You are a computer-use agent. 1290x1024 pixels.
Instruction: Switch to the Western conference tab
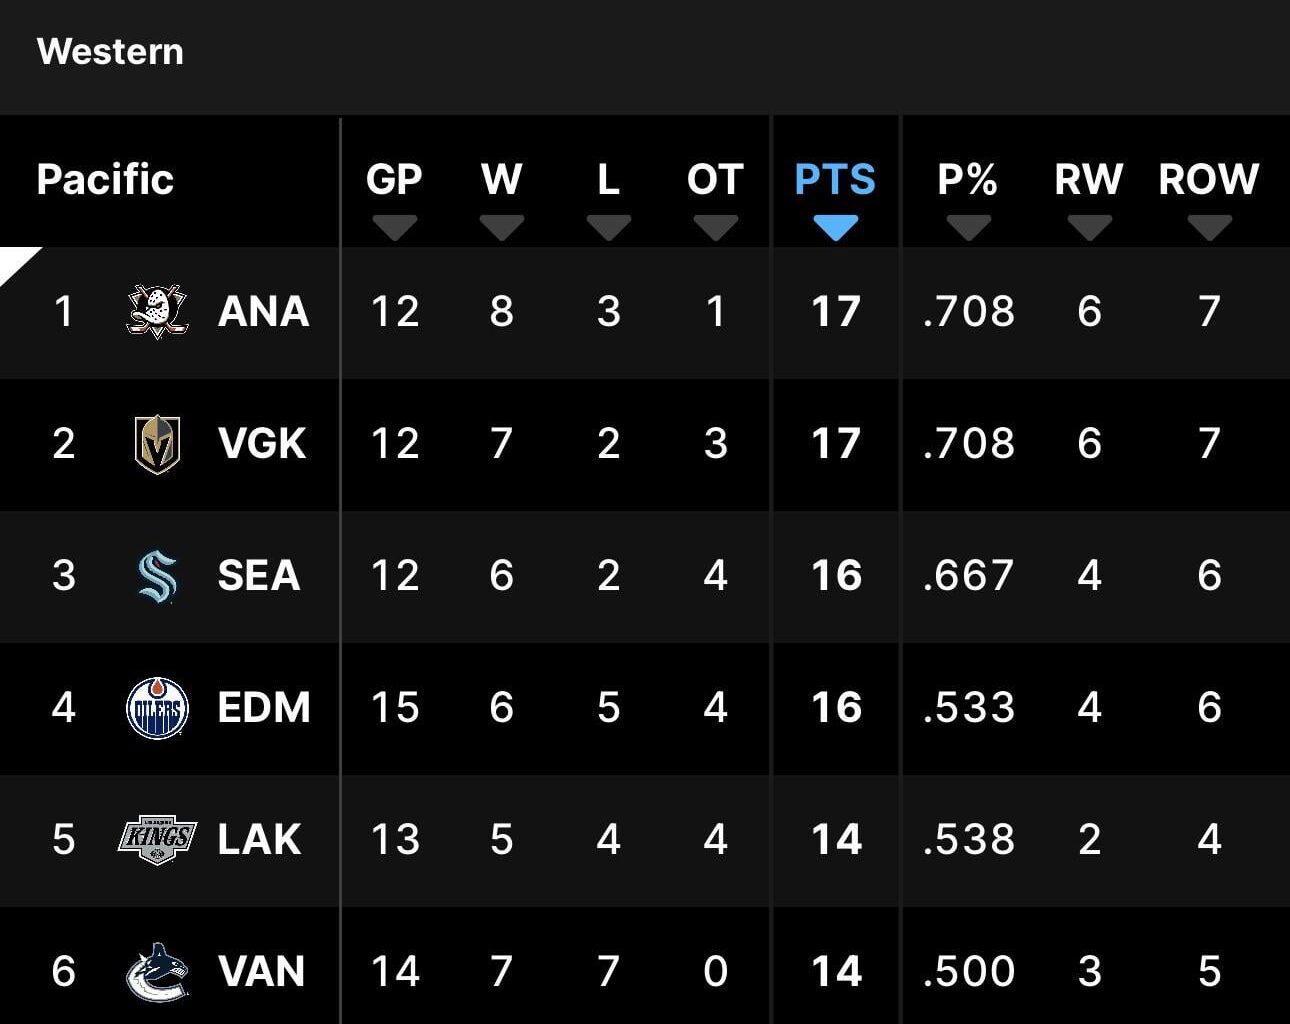(109, 52)
